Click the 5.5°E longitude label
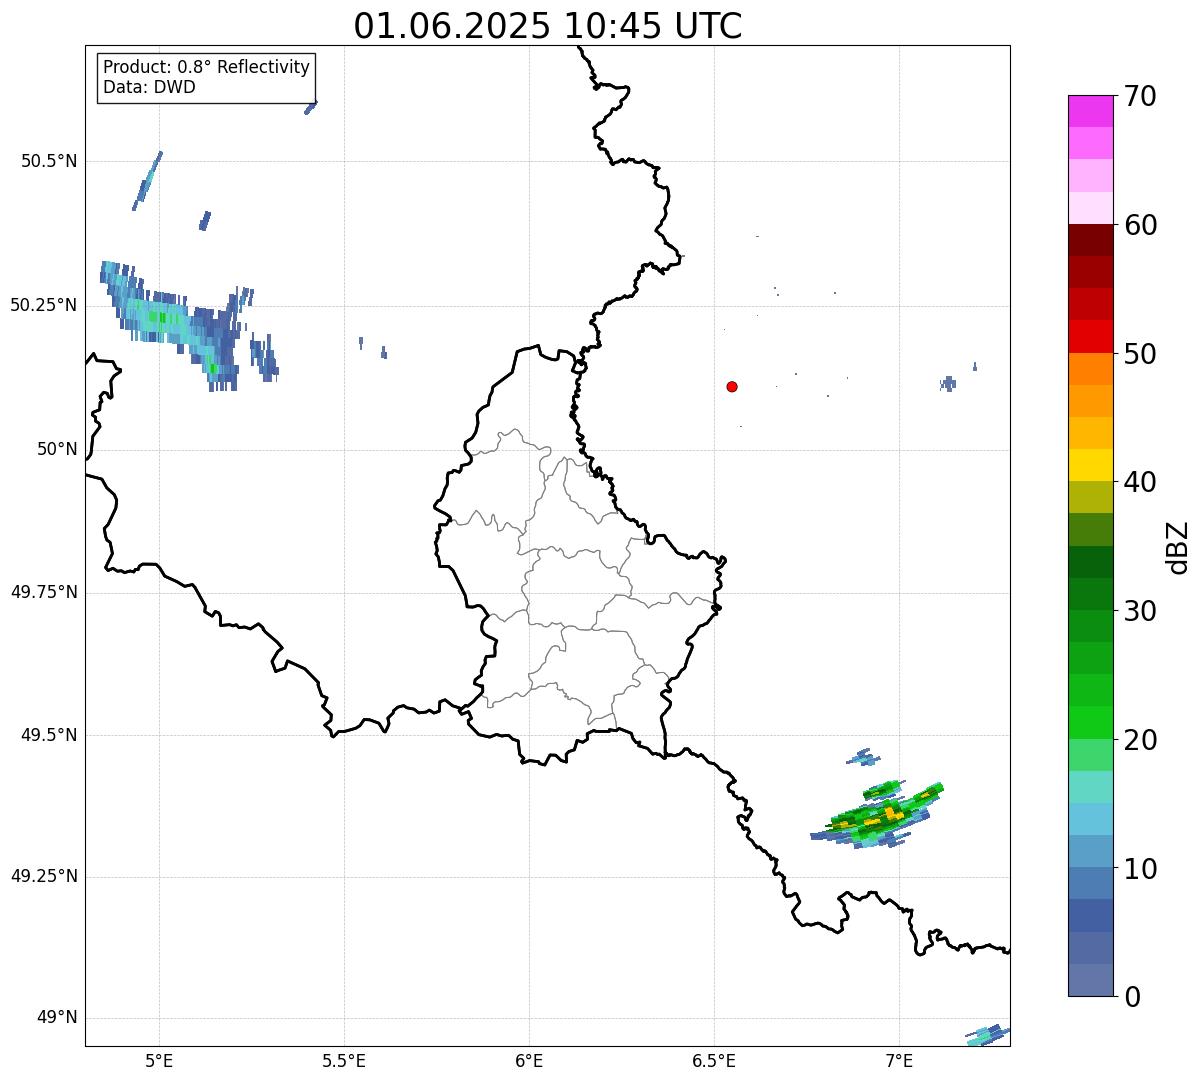The height and width of the screenshot is (1081, 1202). click(344, 1060)
